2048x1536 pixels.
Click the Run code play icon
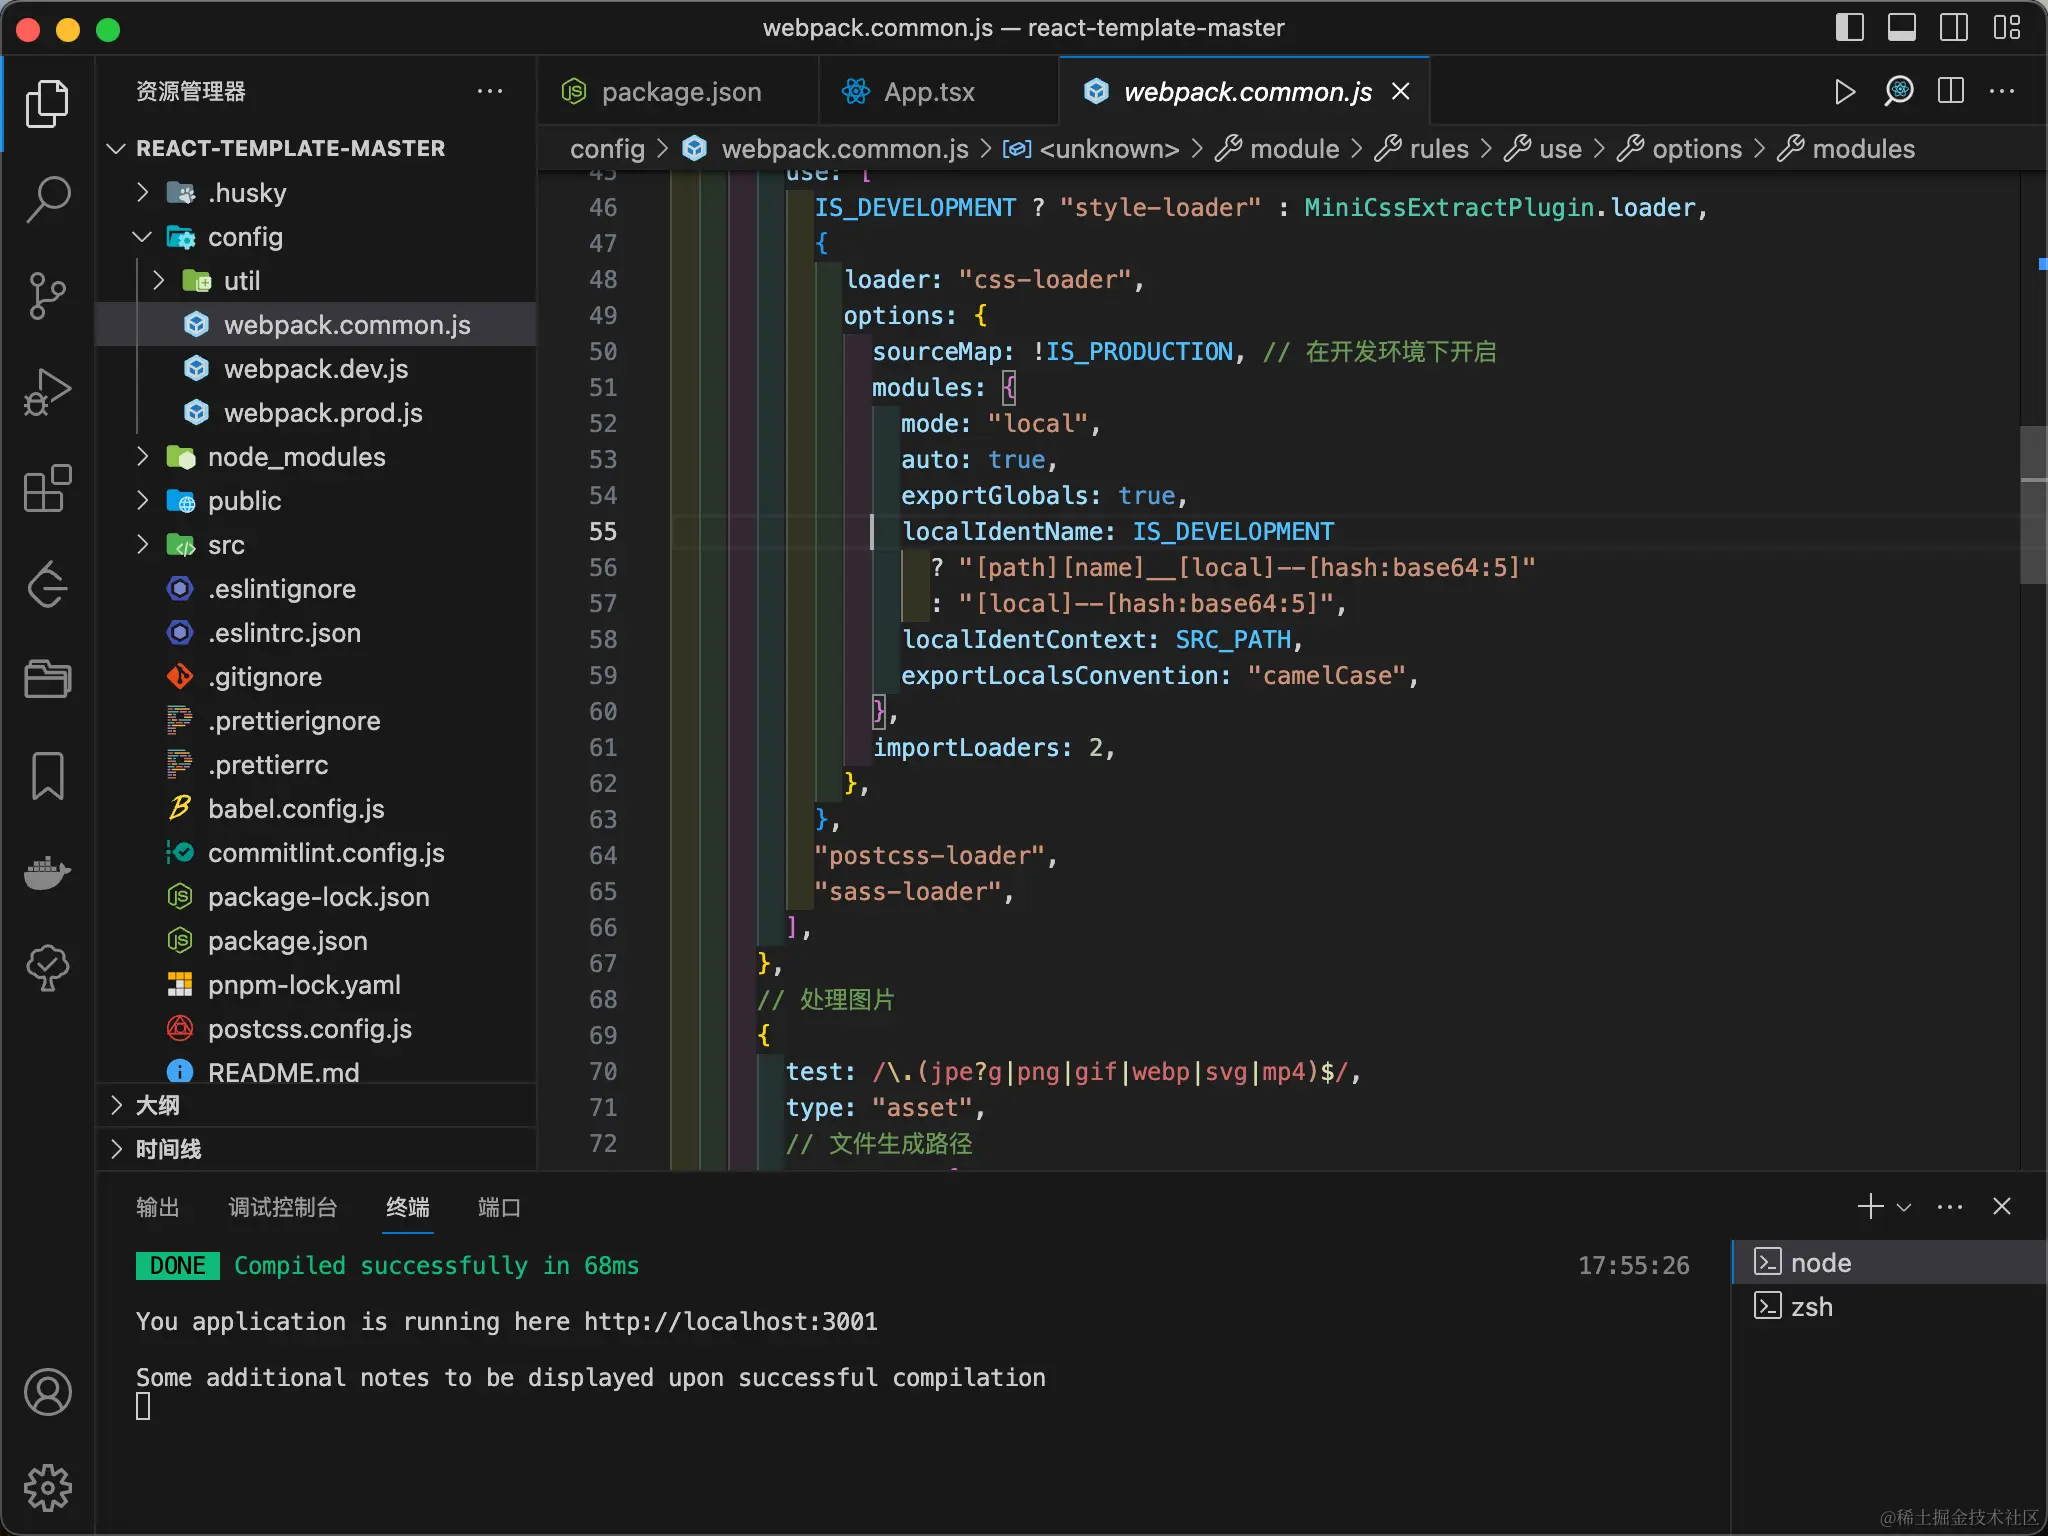pyautogui.click(x=1845, y=92)
